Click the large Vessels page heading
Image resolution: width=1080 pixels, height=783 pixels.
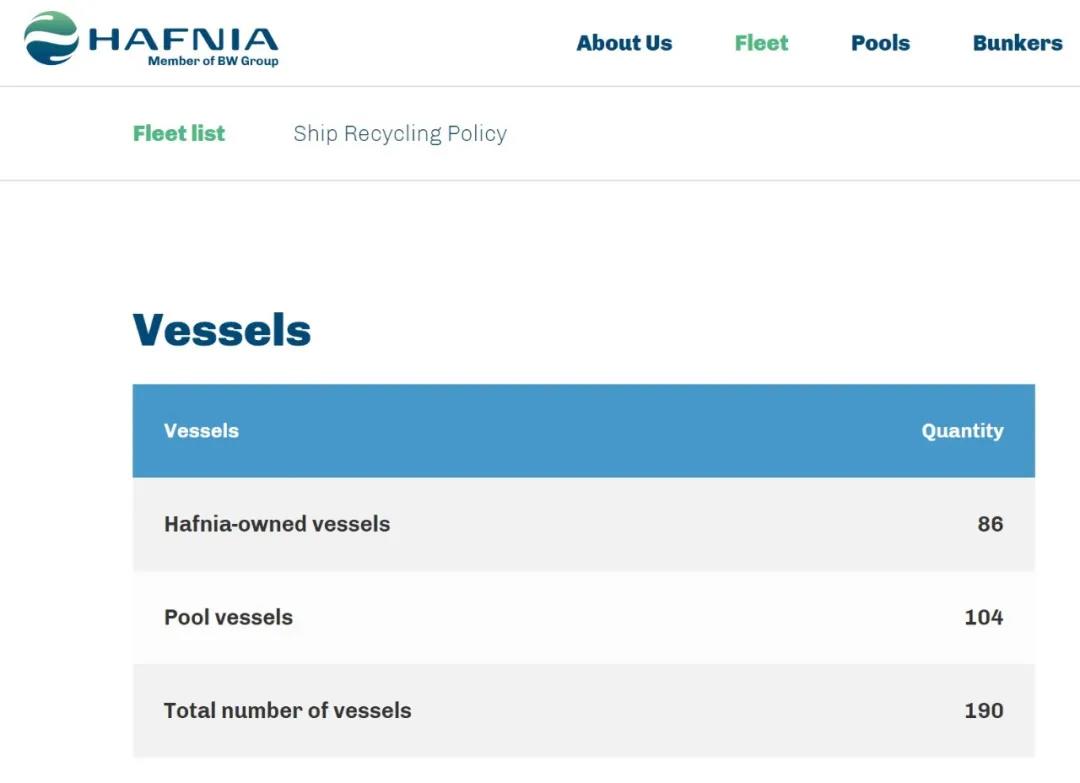point(222,330)
